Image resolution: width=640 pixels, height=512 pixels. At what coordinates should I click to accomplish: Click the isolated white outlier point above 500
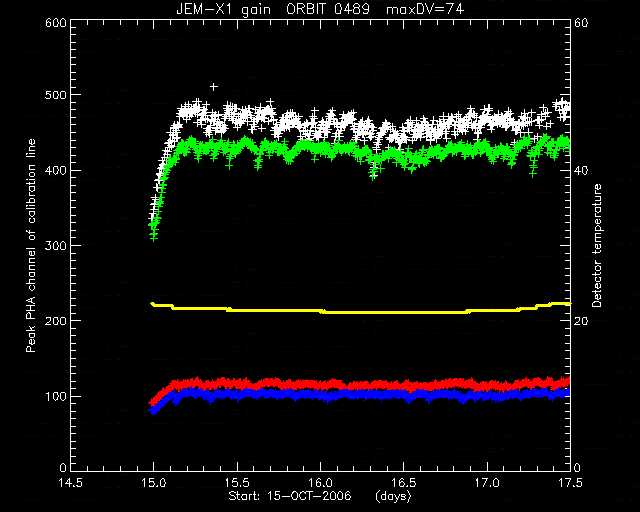coord(213,87)
